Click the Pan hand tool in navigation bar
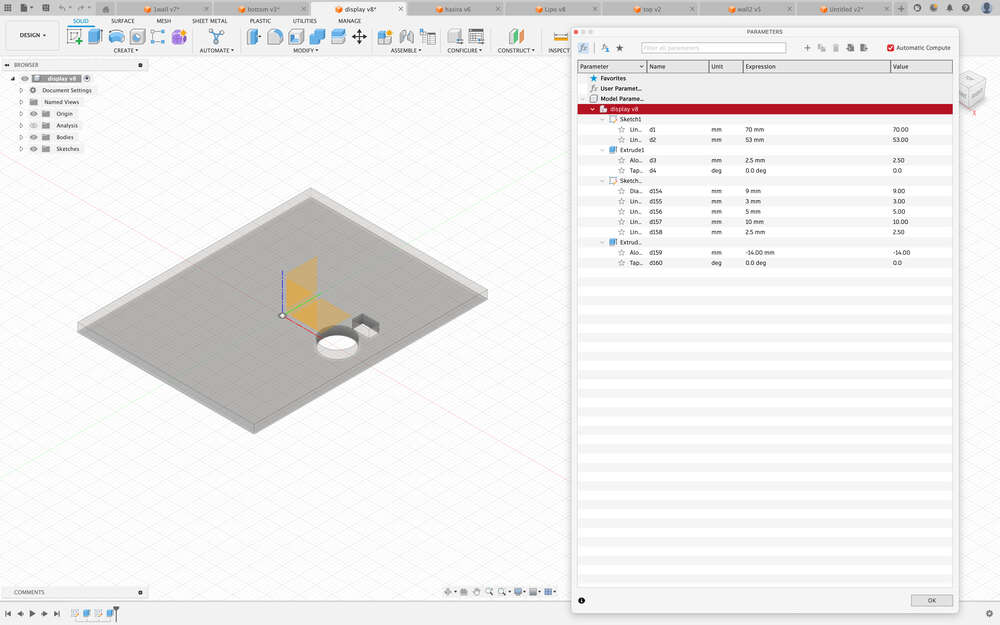This screenshot has width=1000, height=625. coord(476,592)
